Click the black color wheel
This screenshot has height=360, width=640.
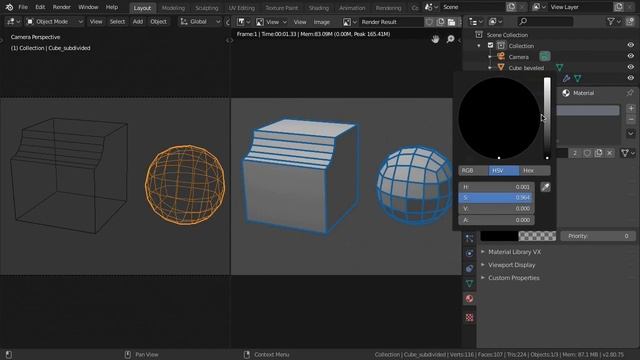[x=499, y=118]
